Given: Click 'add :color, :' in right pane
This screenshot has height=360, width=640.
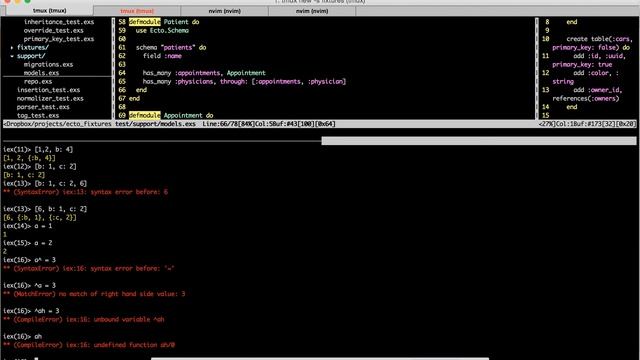Looking at the screenshot, I should [x=596, y=73].
